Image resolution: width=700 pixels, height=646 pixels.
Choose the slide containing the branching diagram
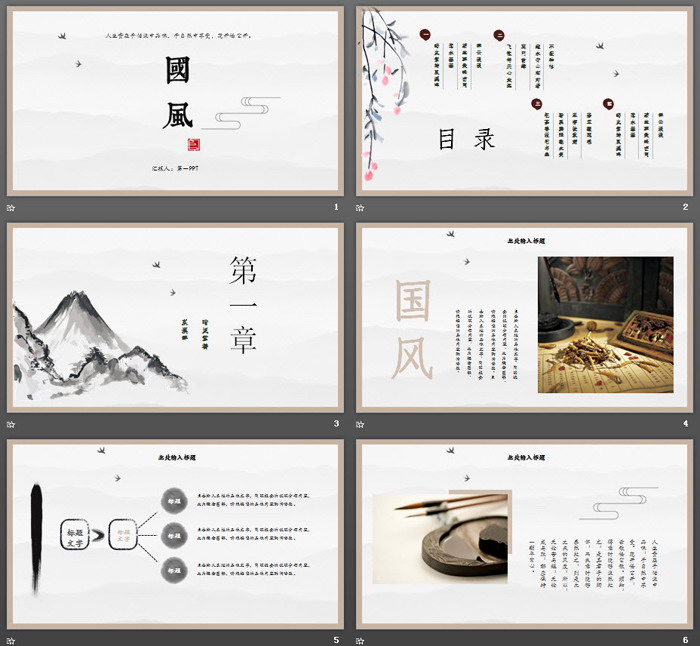175,533
